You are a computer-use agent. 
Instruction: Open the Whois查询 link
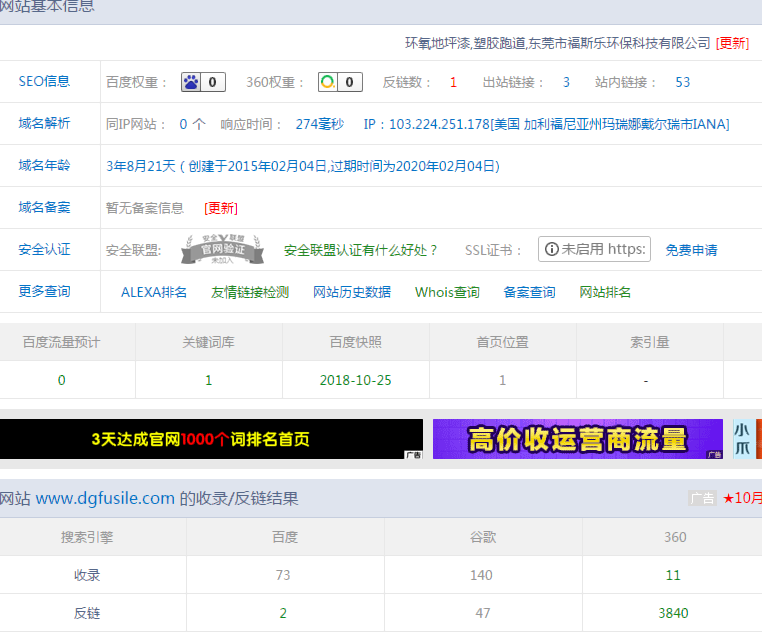point(447,292)
